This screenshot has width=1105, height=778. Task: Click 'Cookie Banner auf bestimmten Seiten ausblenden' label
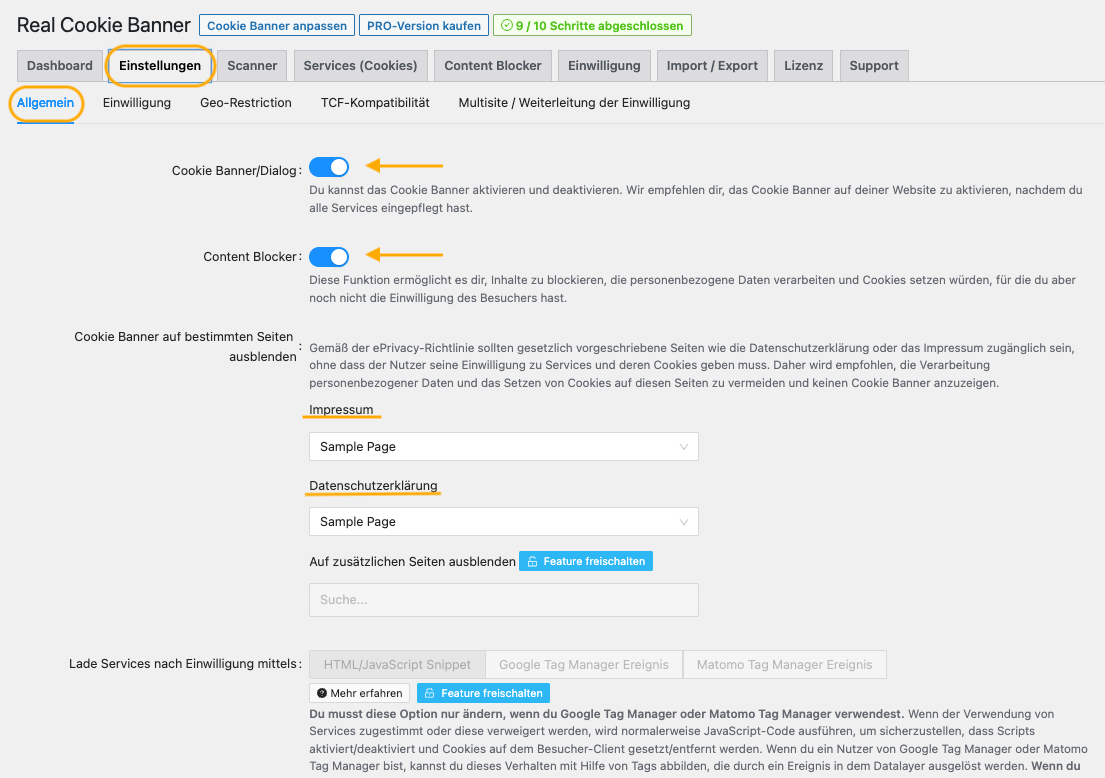click(185, 347)
